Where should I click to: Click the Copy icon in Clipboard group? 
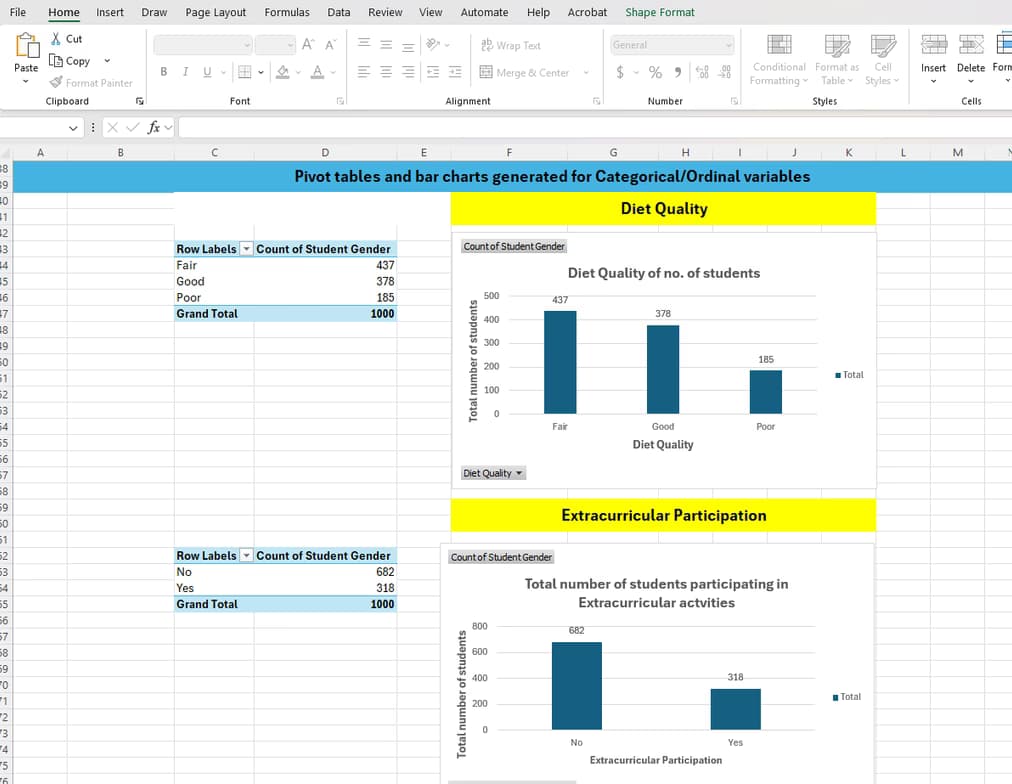[x=56, y=61]
